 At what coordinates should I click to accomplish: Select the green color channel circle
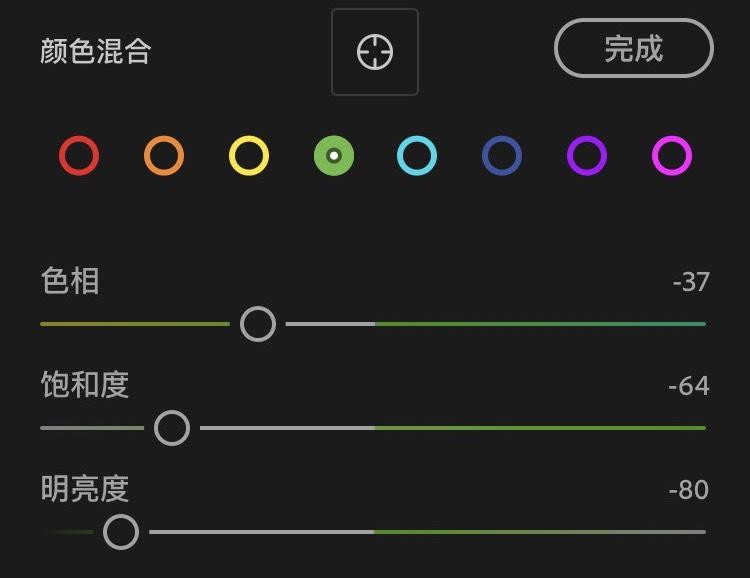pos(334,156)
